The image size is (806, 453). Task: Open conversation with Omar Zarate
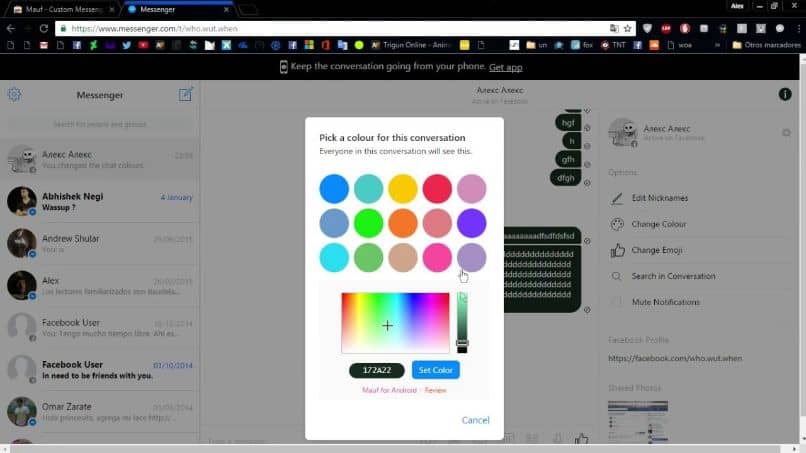[x=100, y=411]
